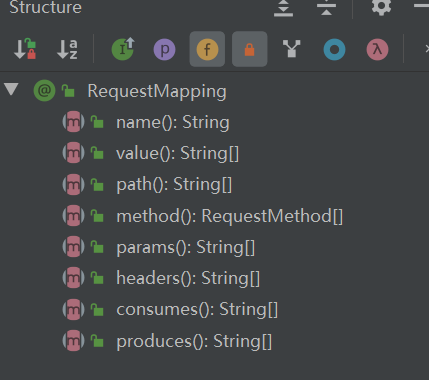This screenshot has width=429, height=380.
Task: Toggle Sort Alphabetically
Action: coord(67,49)
